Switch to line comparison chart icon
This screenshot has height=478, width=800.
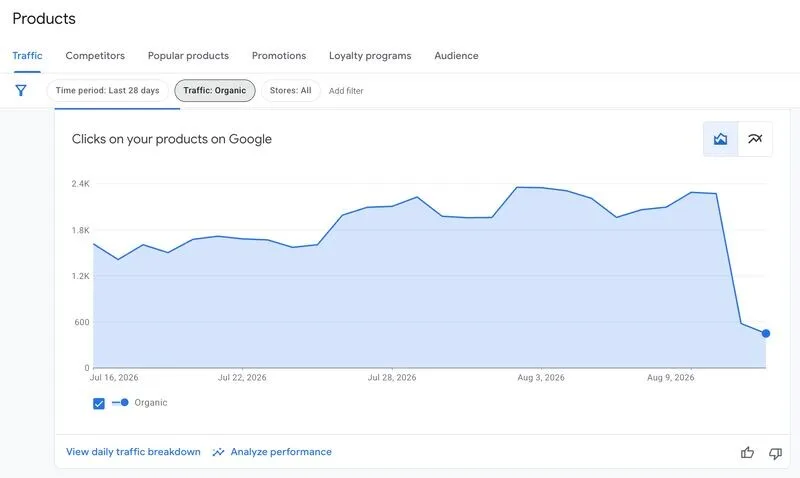(755, 139)
